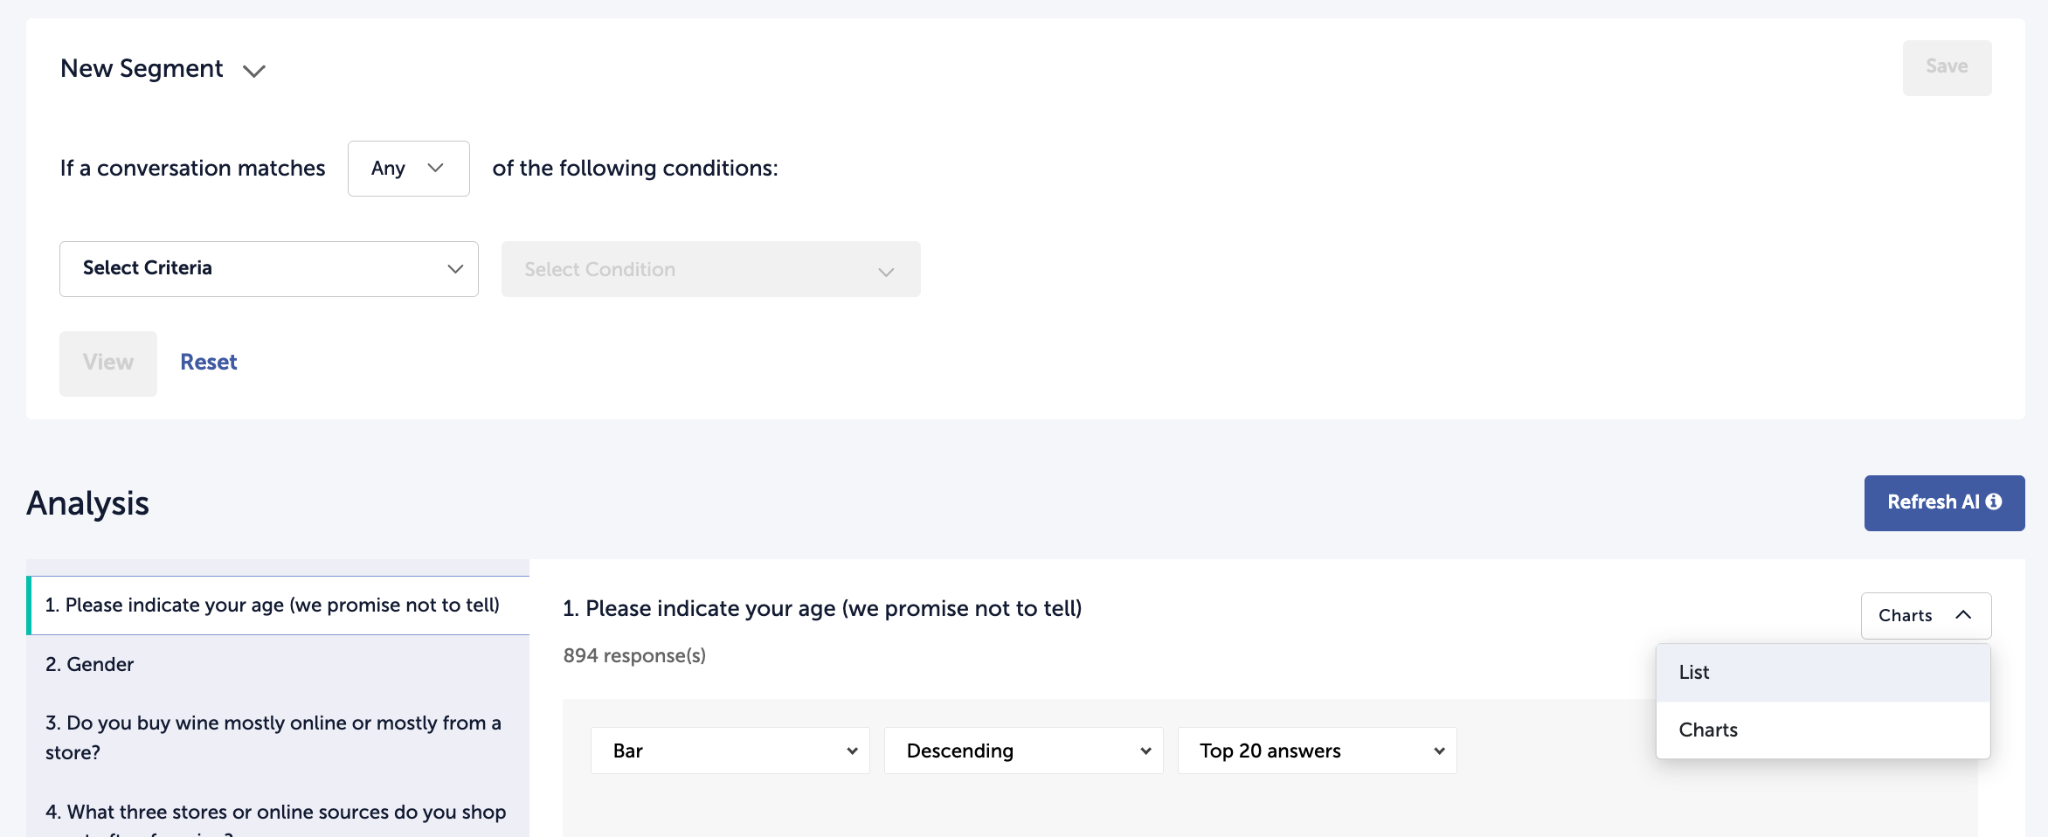Select the Gender question

coord(90,664)
